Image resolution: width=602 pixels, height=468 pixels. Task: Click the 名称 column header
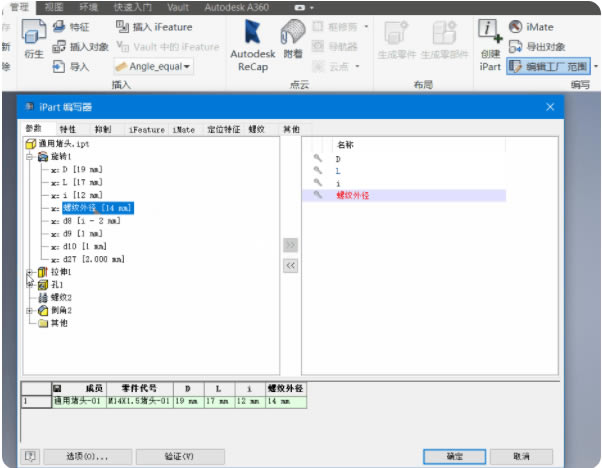coord(345,145)
